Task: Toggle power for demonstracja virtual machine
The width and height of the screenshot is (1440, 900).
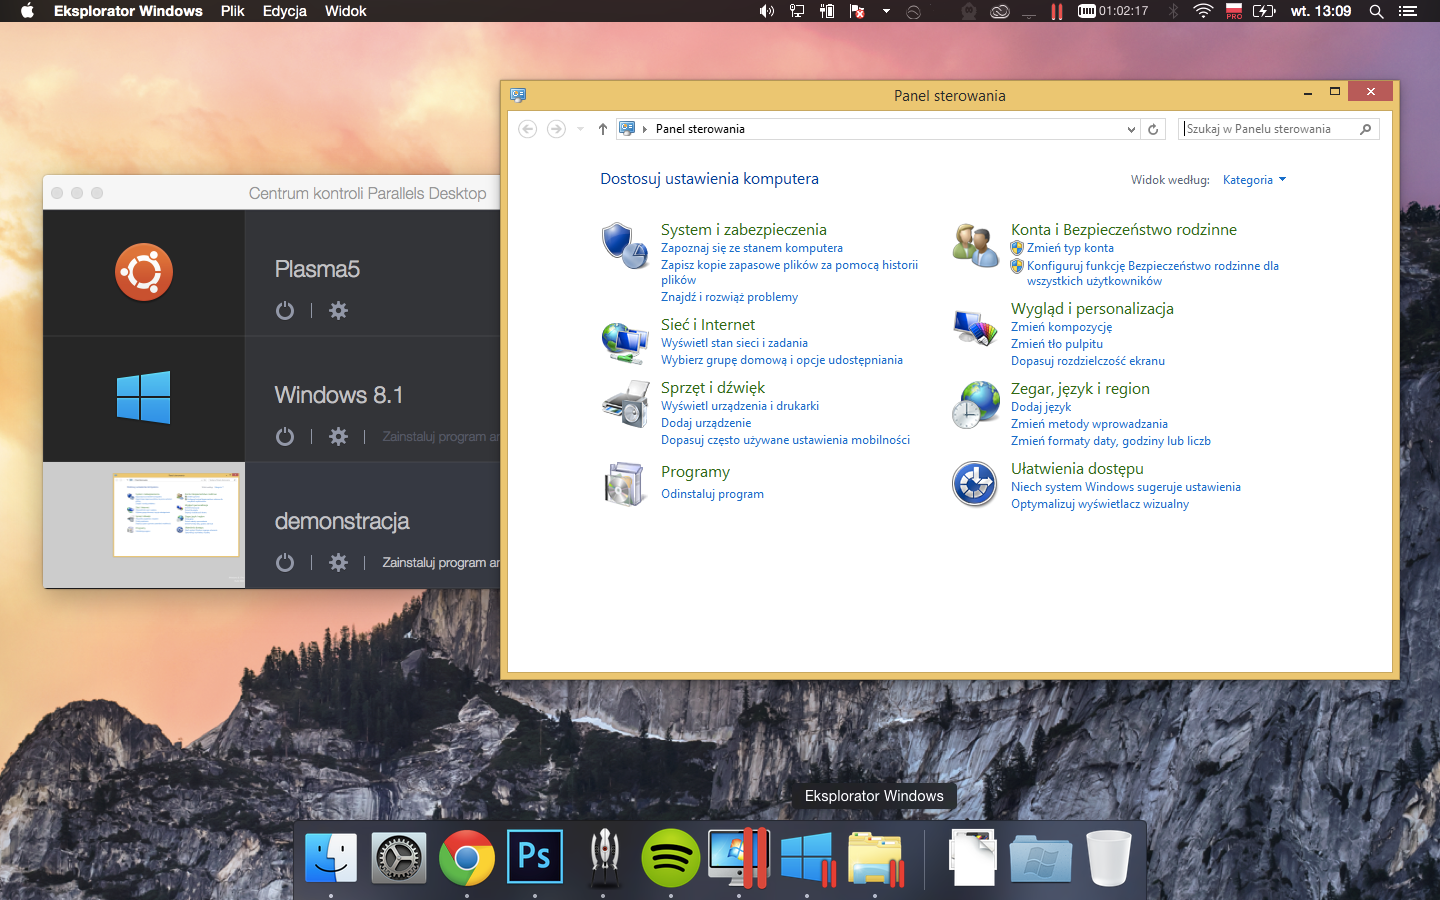Action: 285,563
